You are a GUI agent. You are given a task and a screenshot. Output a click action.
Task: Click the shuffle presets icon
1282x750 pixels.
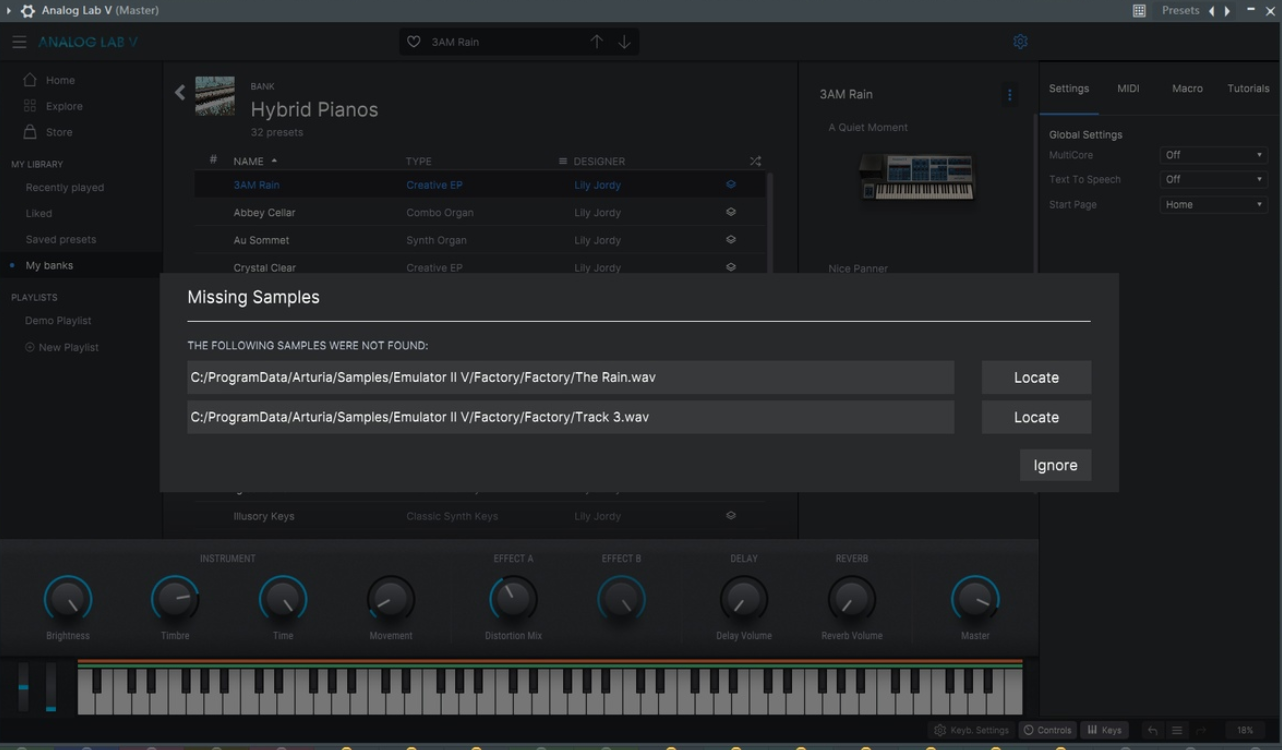(755, 161)
